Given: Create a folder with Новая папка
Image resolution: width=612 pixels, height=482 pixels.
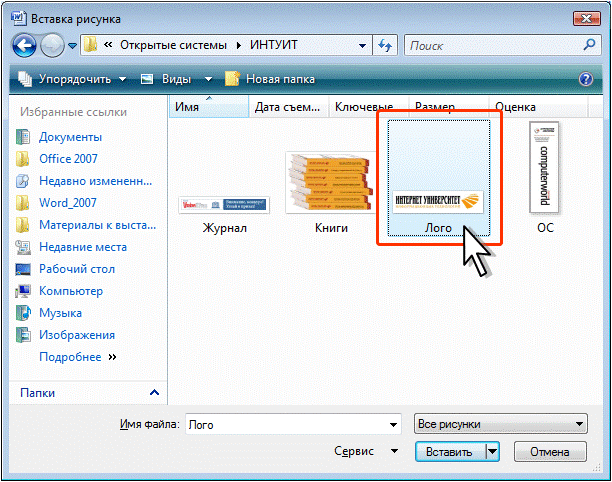Looking at the screenshot, I should tap(270, 79).
